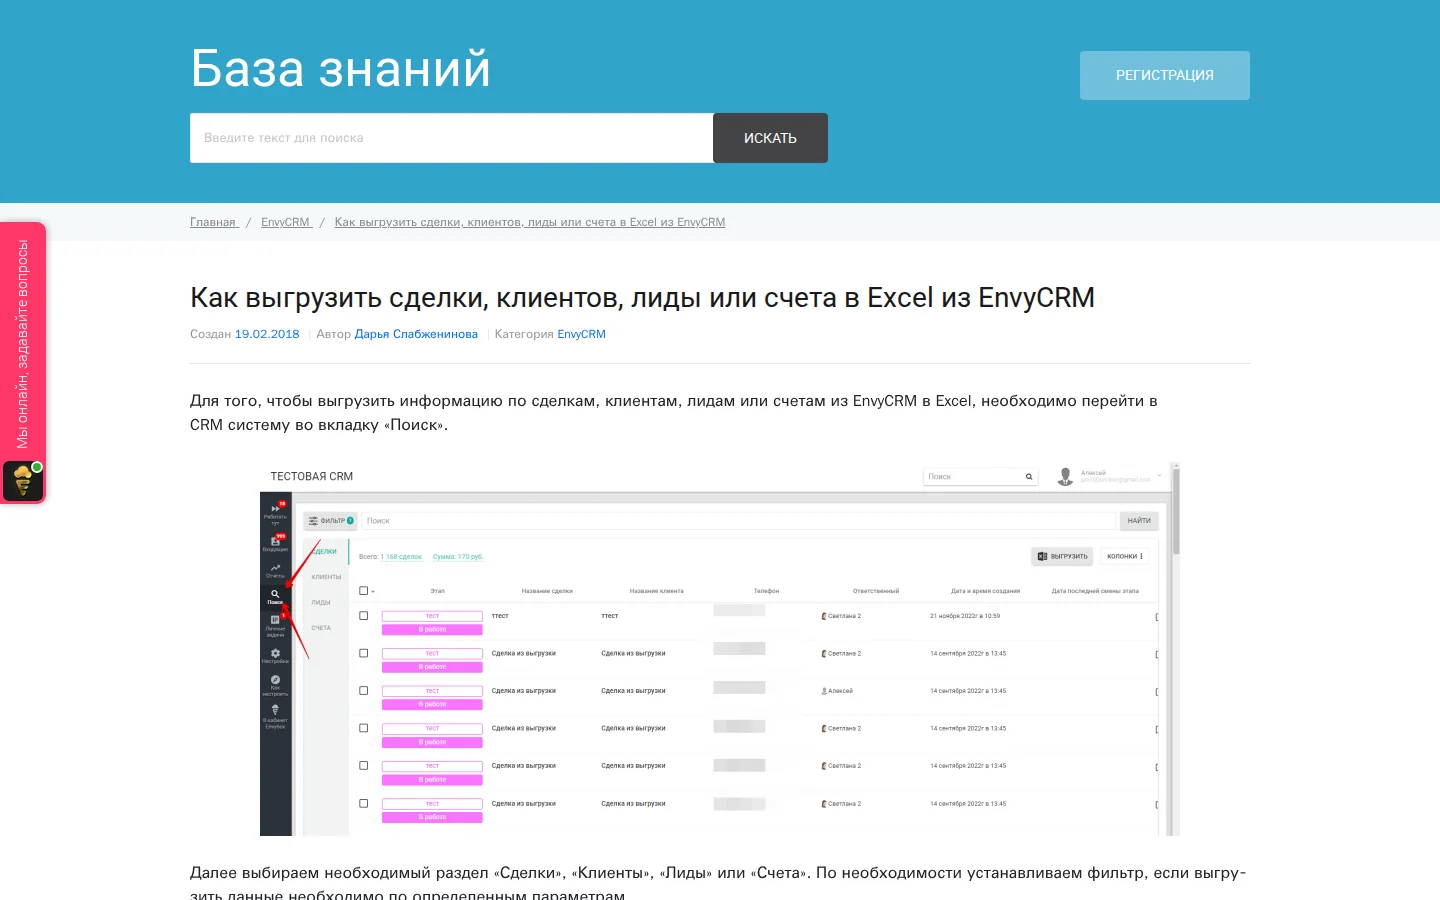Click 'Этап' column header

pos(438,591)
